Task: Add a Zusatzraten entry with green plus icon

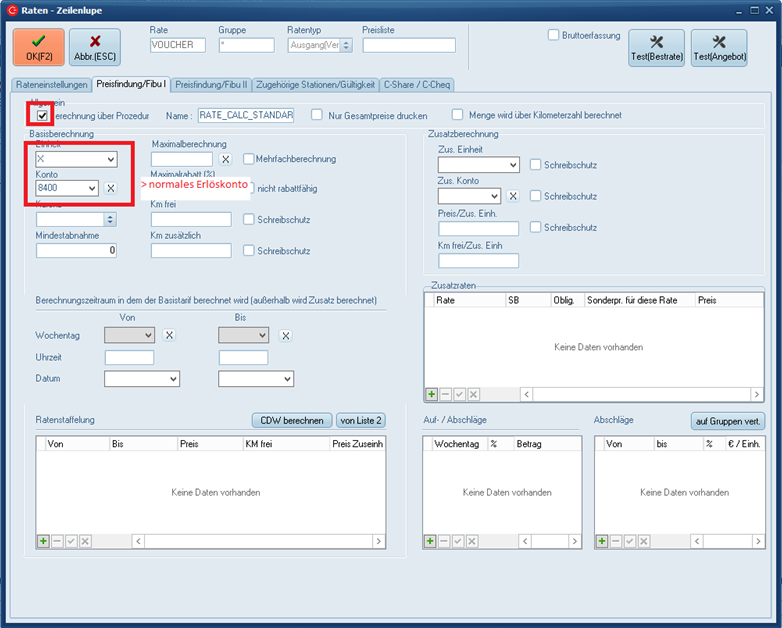Action: point(432,395)
